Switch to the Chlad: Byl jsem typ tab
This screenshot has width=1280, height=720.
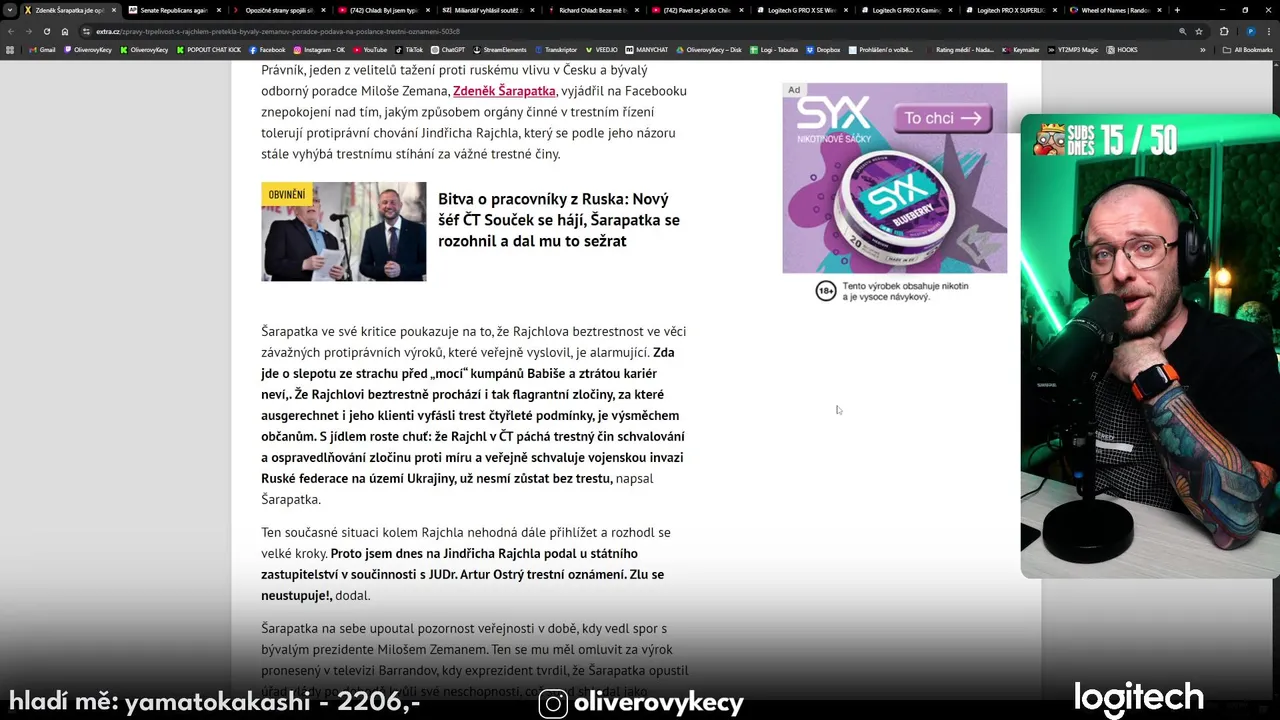383,10
